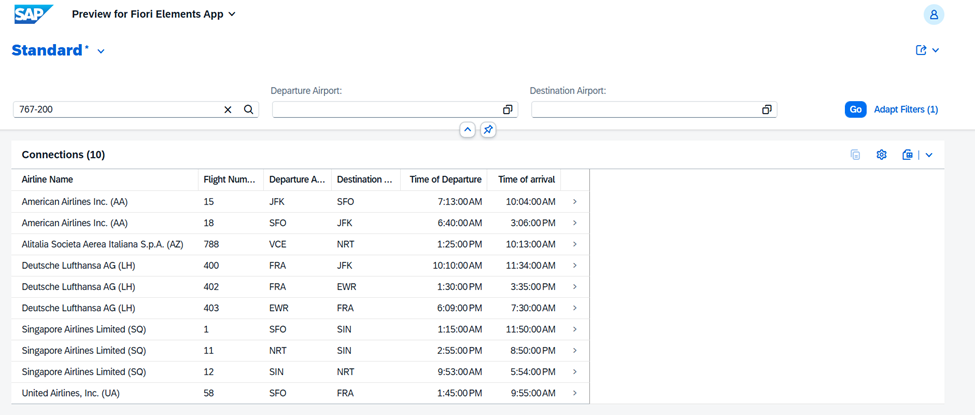Clear the 767-200 search text
The height and width of the screenshot is (415, 975).
(x=228, y=110)
